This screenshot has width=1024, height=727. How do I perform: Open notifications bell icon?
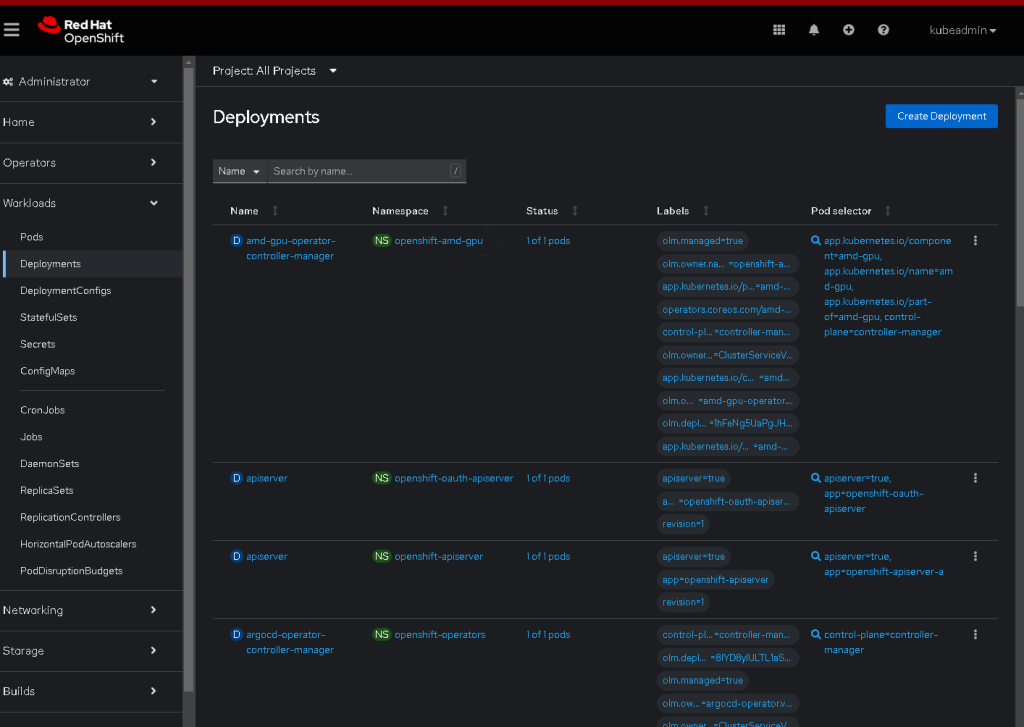pos(814,29)
